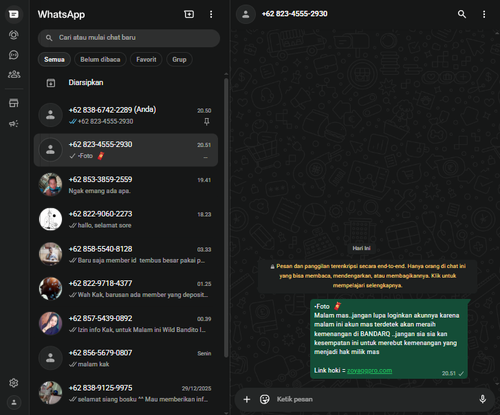Click avatar of +62 822-9060-2273

click(x=50, y=219)
